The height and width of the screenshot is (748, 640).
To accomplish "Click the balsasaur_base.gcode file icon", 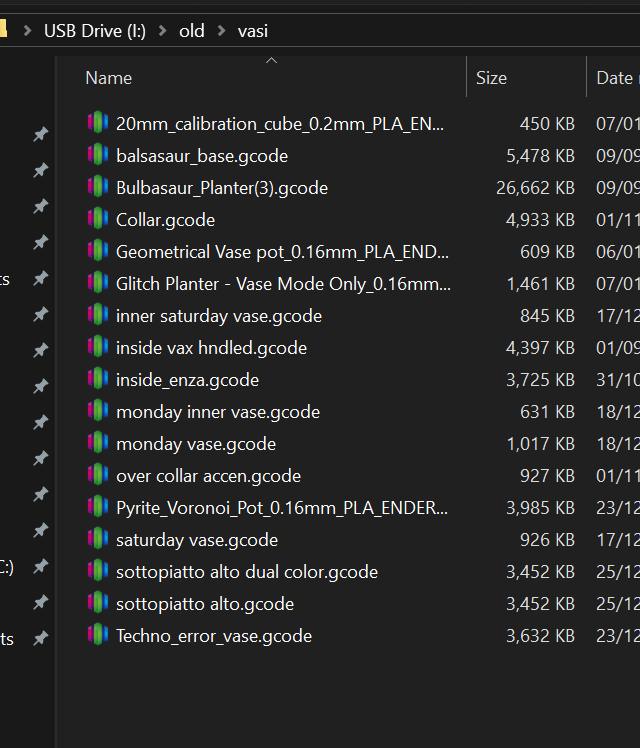I will point(97,155).
